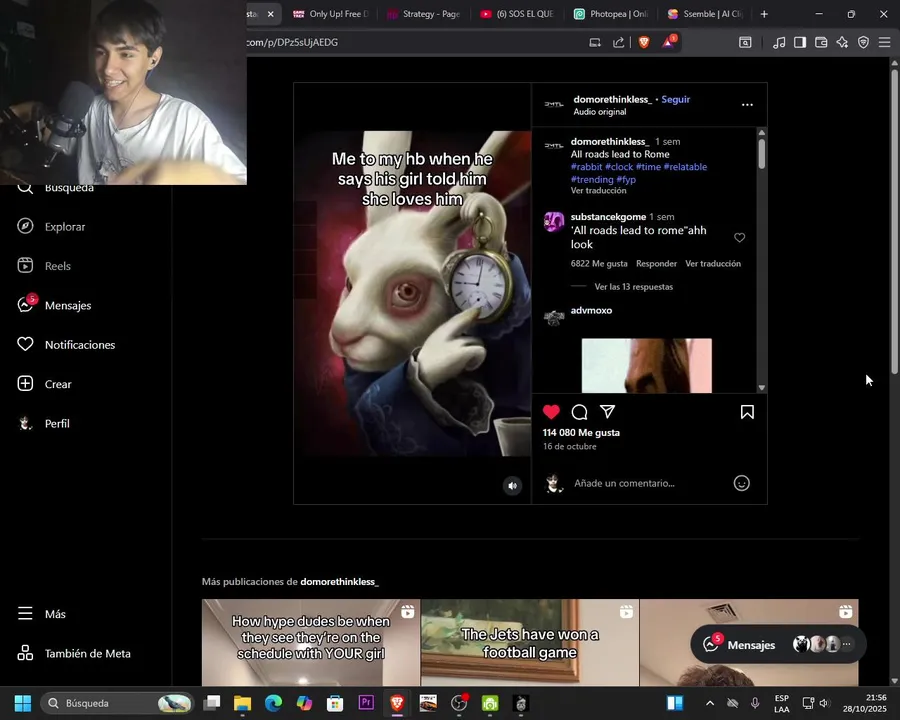Open the media control music note icon
The width and height of the screenshot is (900, 720).
[779, 42]
